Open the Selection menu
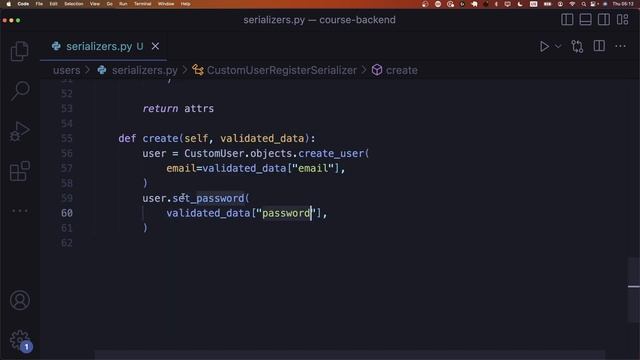640x360 pixels. tap(74, 4)
